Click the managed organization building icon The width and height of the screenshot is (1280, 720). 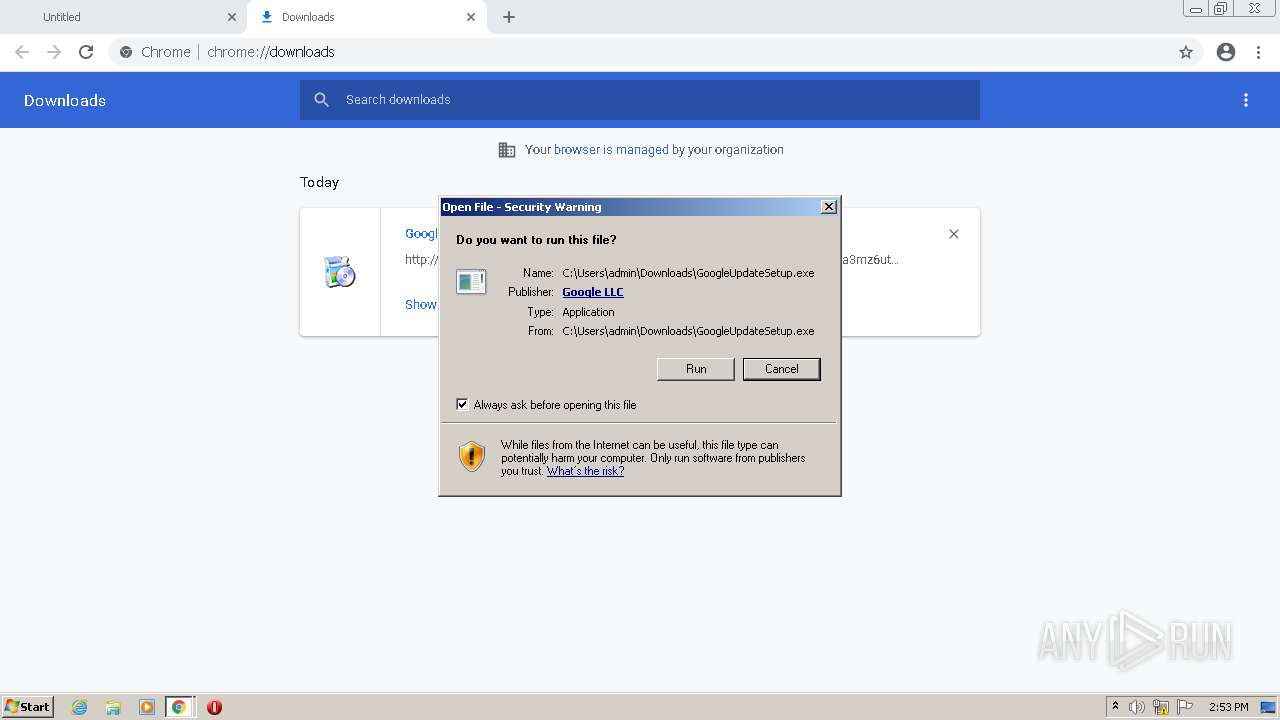(507, 150)
